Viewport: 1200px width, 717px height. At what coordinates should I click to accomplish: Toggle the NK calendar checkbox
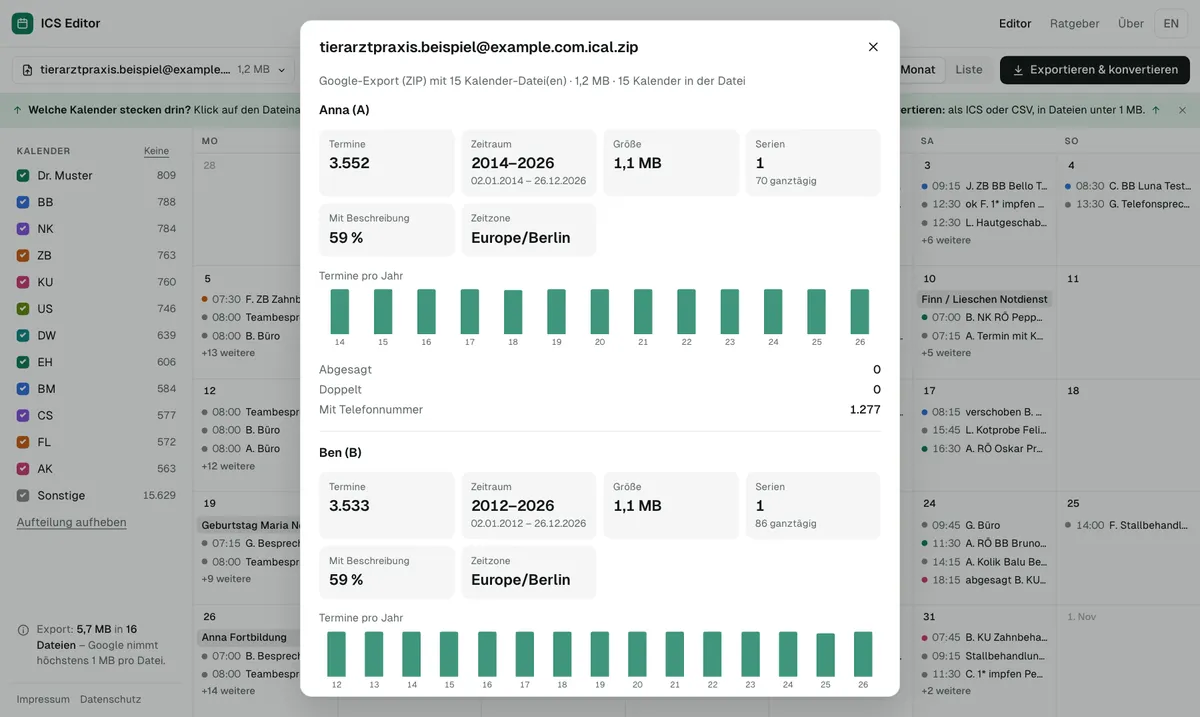[x=23, y=229]
